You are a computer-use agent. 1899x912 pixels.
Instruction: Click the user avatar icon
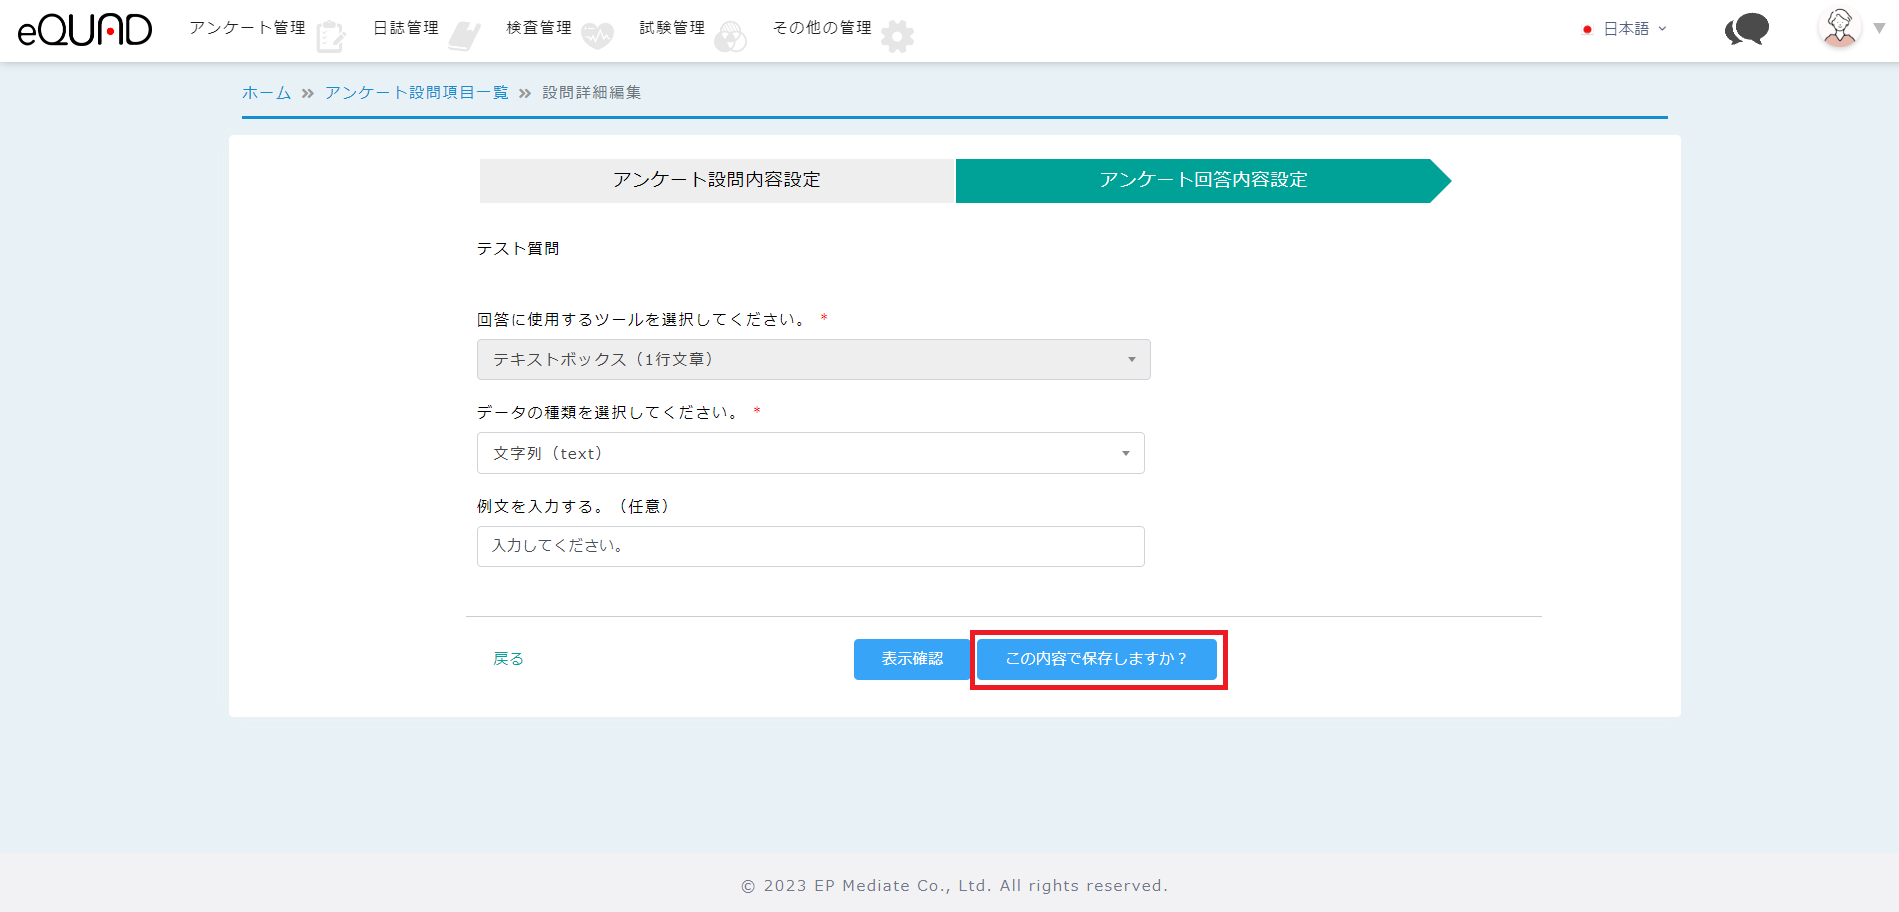point(1839,28)
